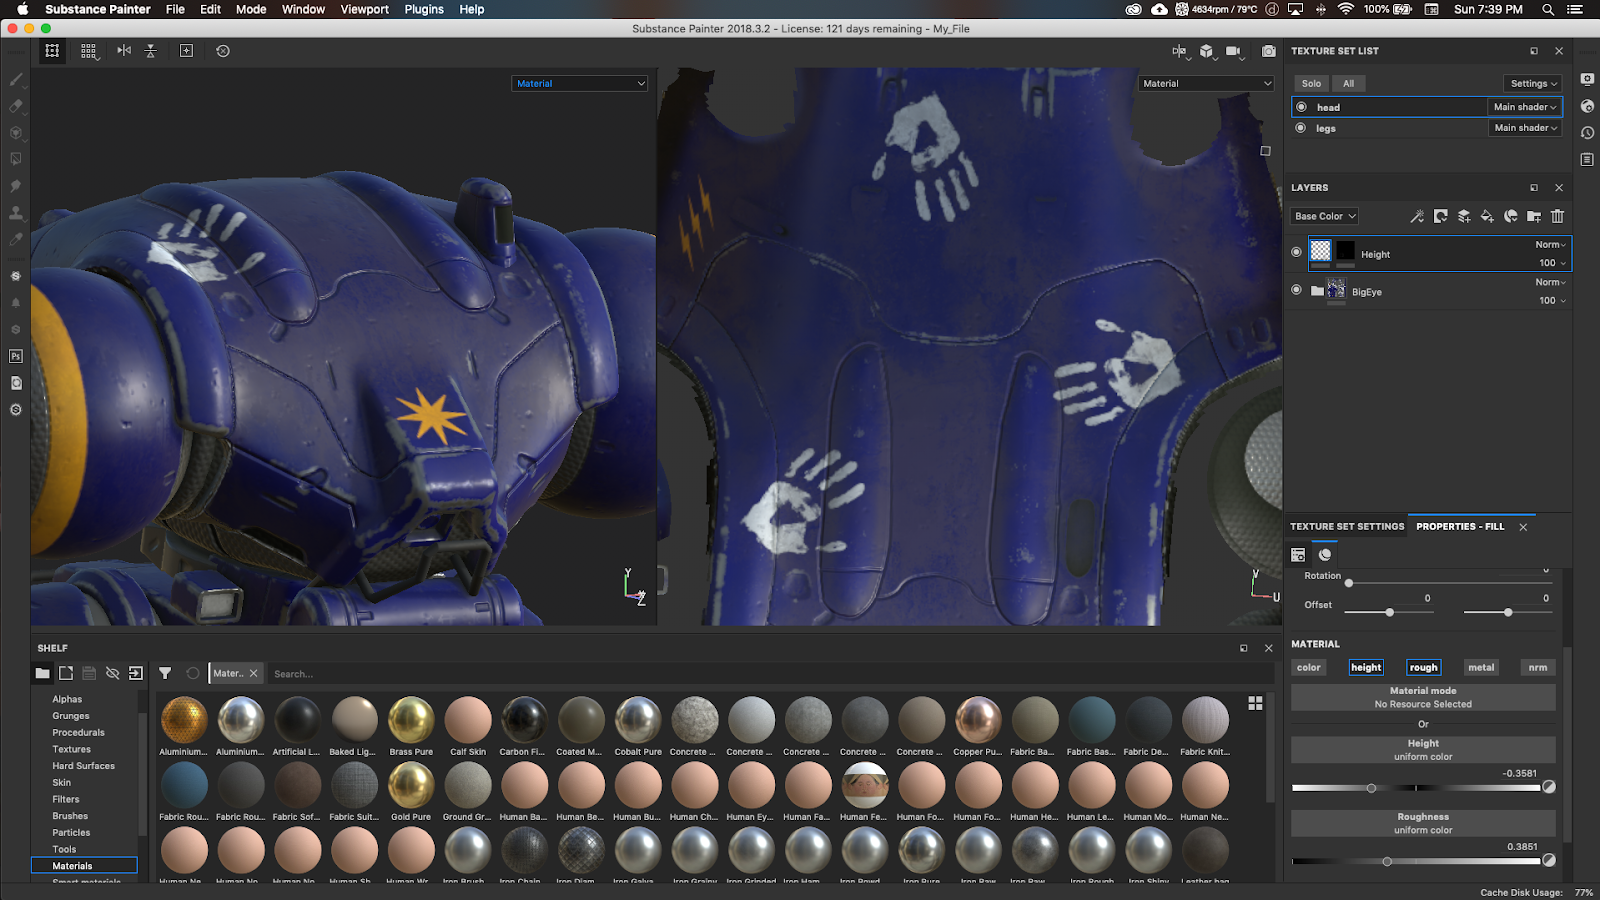This screenshot has height=900, width=1600.
Task: Open Log panel from right sidebar
Action: [x=1587, y=159]
